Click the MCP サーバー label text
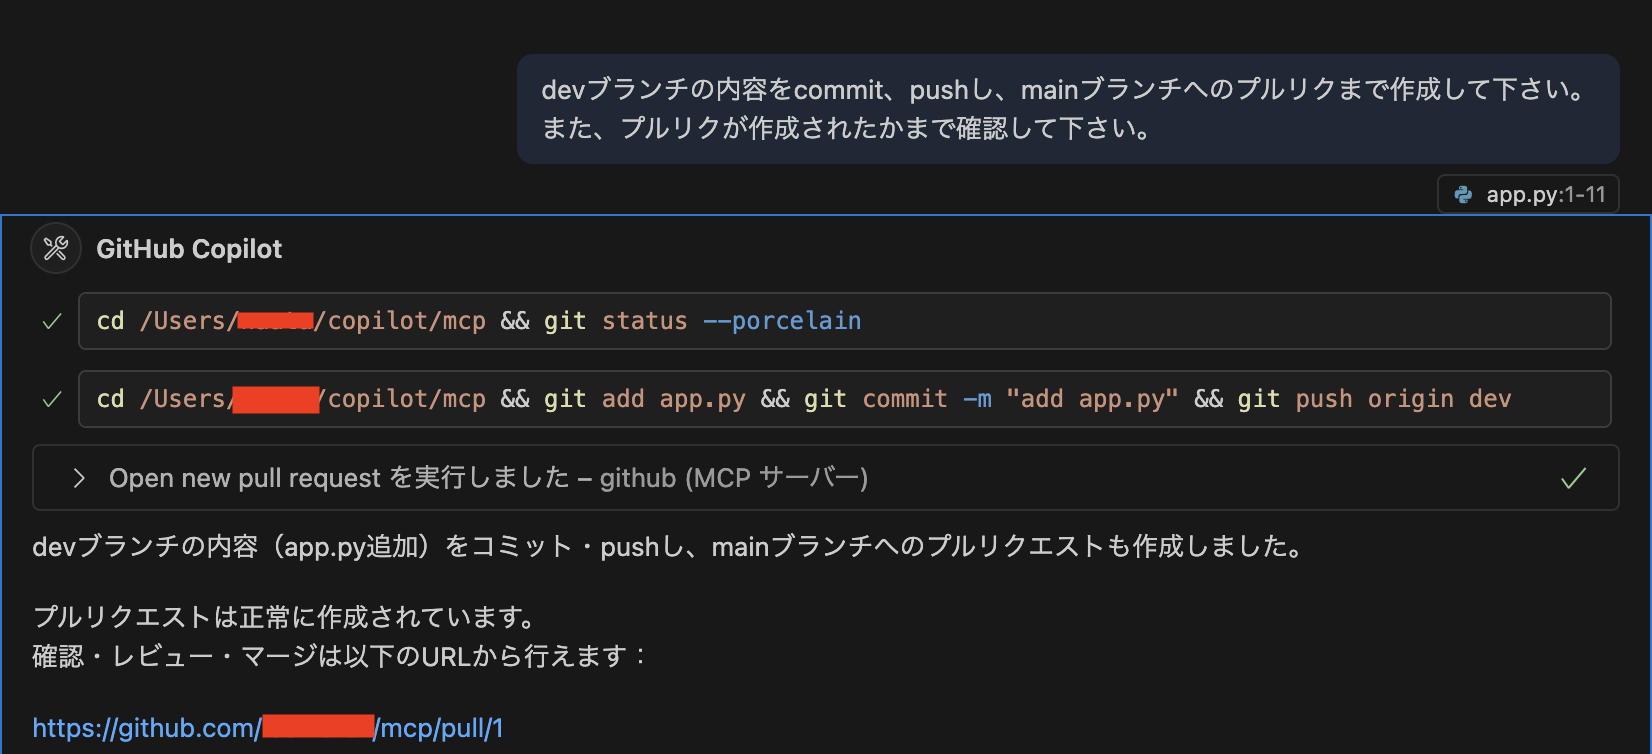Image resolution: width=1652 pixels, height=754 pixels. [780, 478]
